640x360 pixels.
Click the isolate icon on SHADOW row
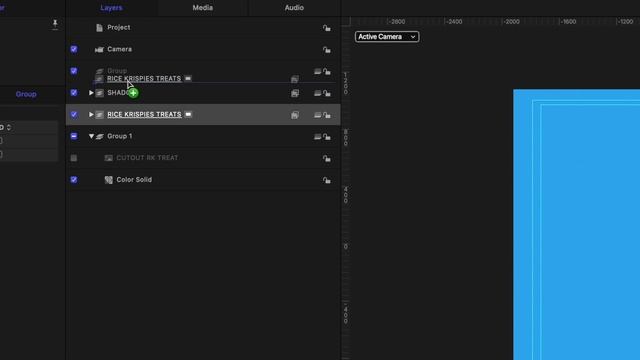295,93
